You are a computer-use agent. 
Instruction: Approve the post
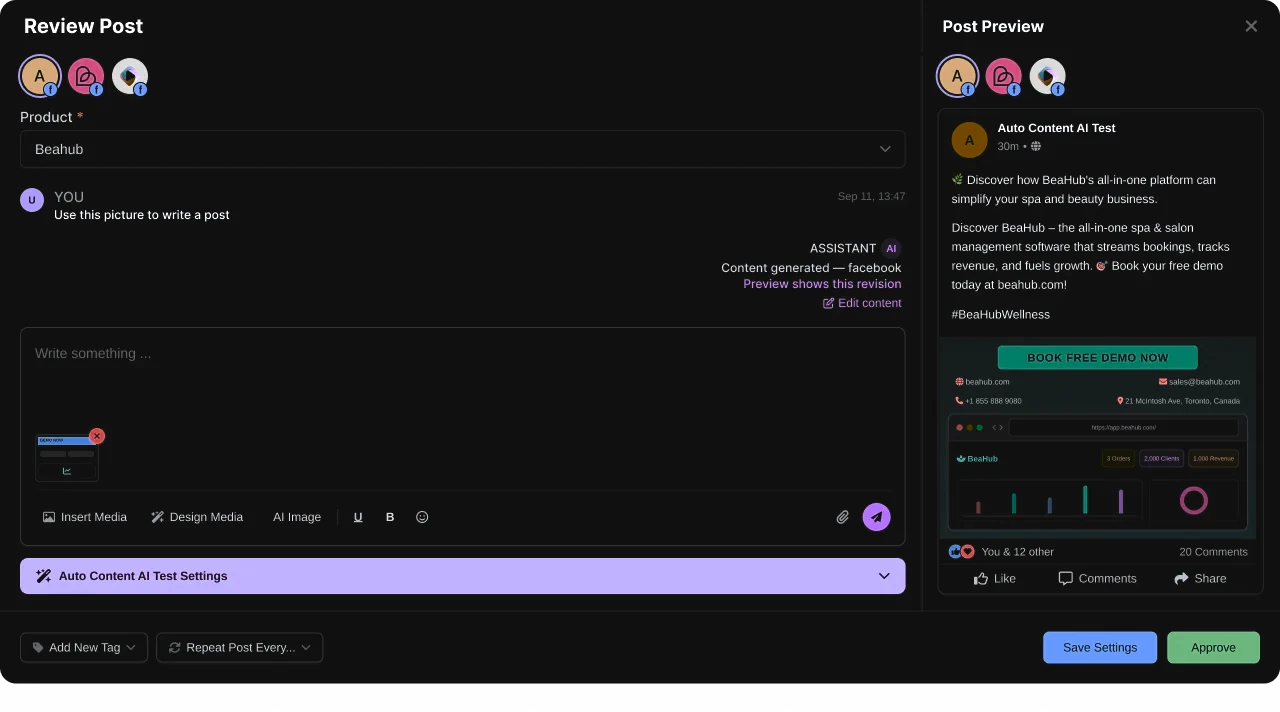pyautogui.click(x=1214, y=648)
